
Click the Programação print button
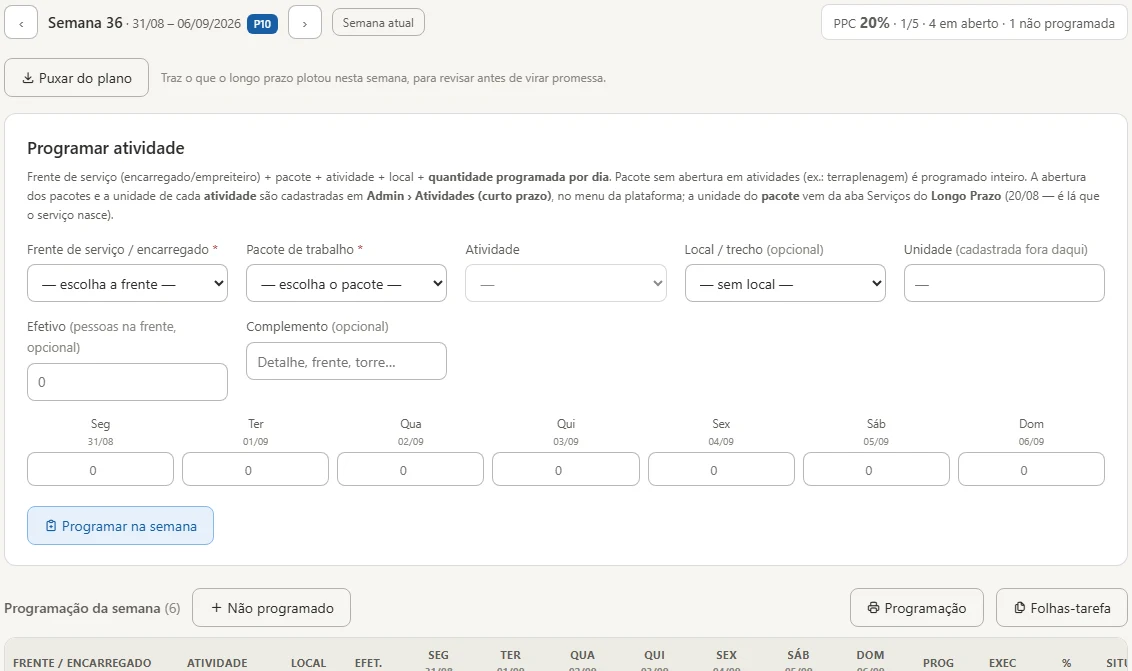click(x=917, y=608)
